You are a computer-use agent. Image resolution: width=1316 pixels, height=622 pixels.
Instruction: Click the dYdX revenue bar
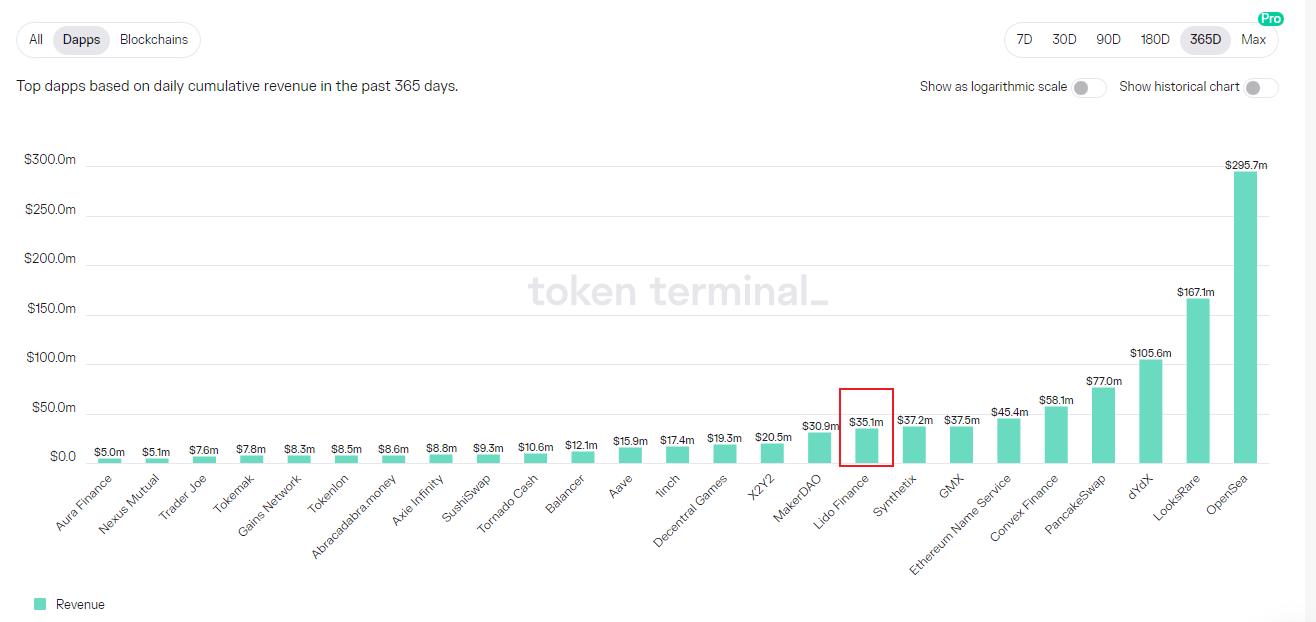[1150, 411]
